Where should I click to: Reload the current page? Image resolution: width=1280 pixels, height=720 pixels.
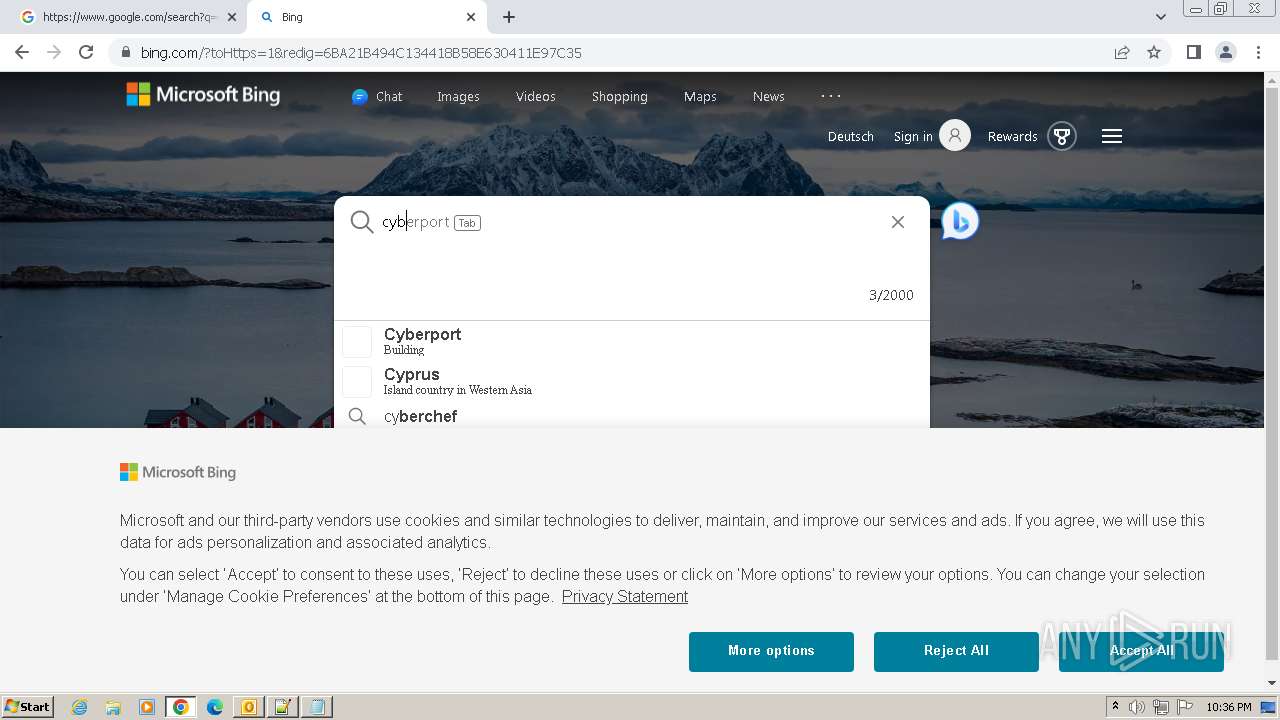[86, 52]
